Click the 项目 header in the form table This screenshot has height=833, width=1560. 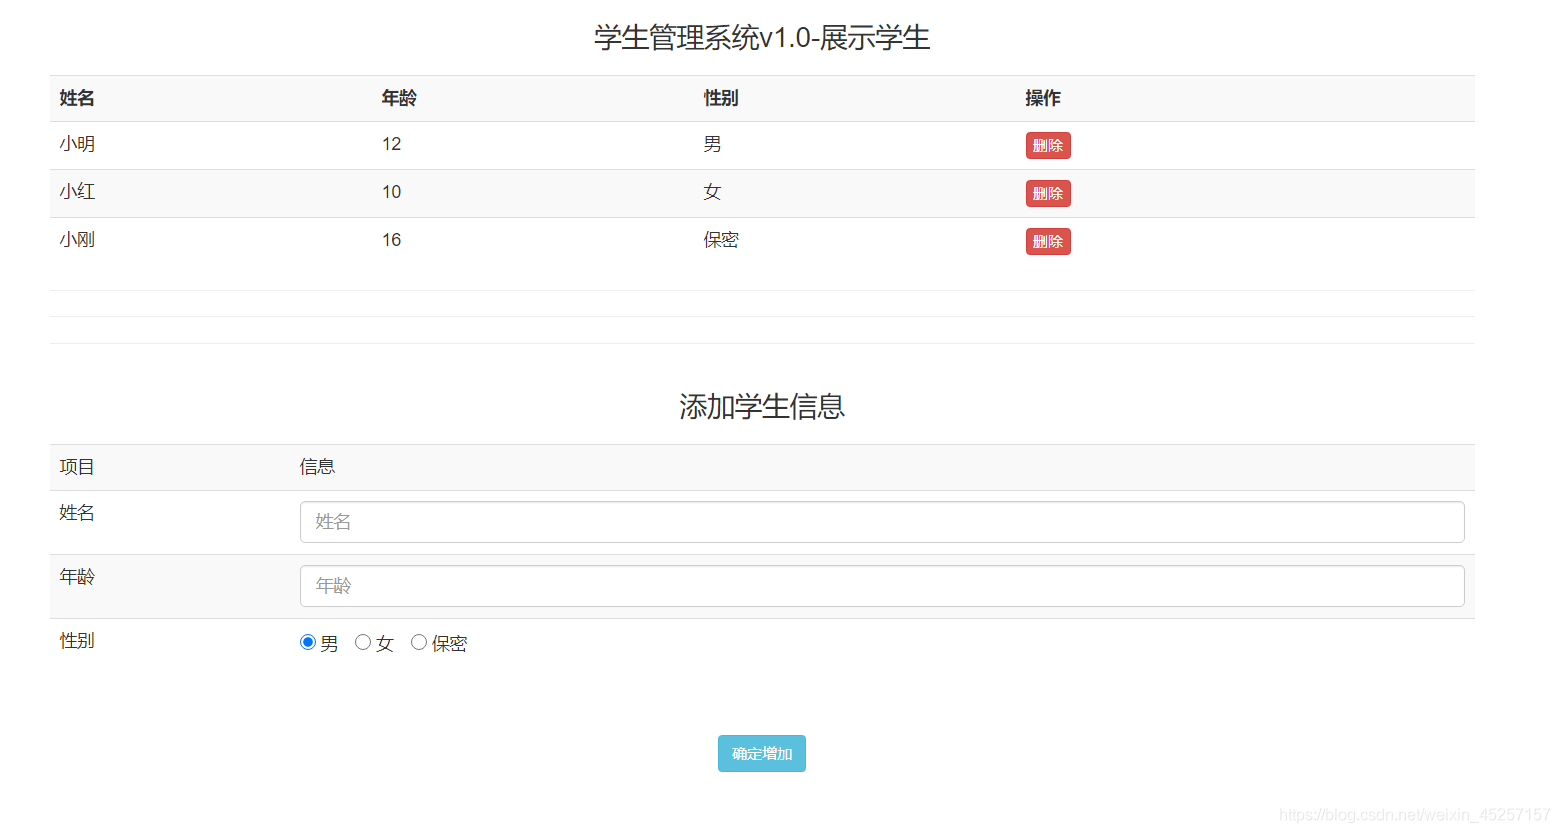click(x=77, y=467)
